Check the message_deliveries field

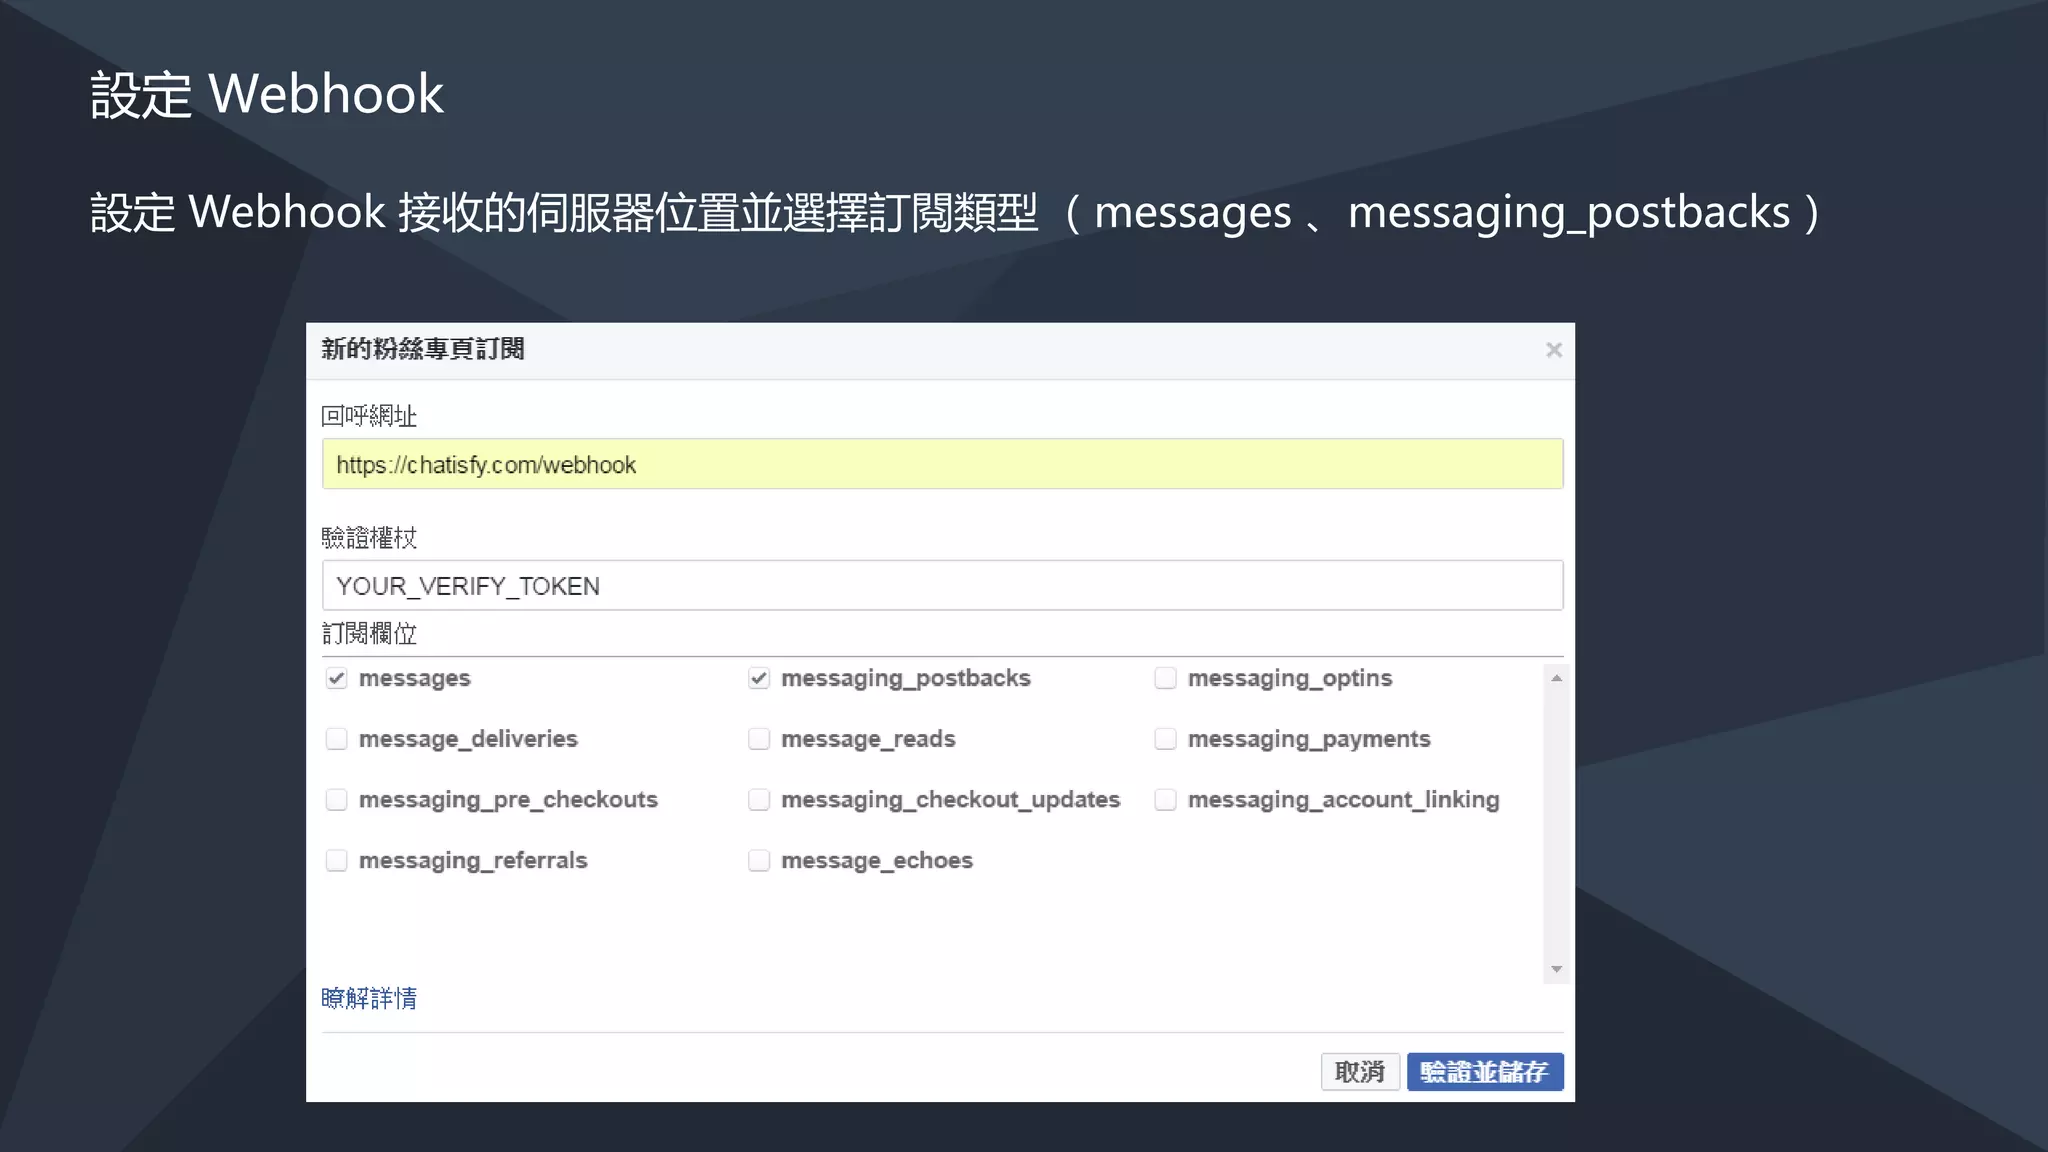tap(337, 739)
